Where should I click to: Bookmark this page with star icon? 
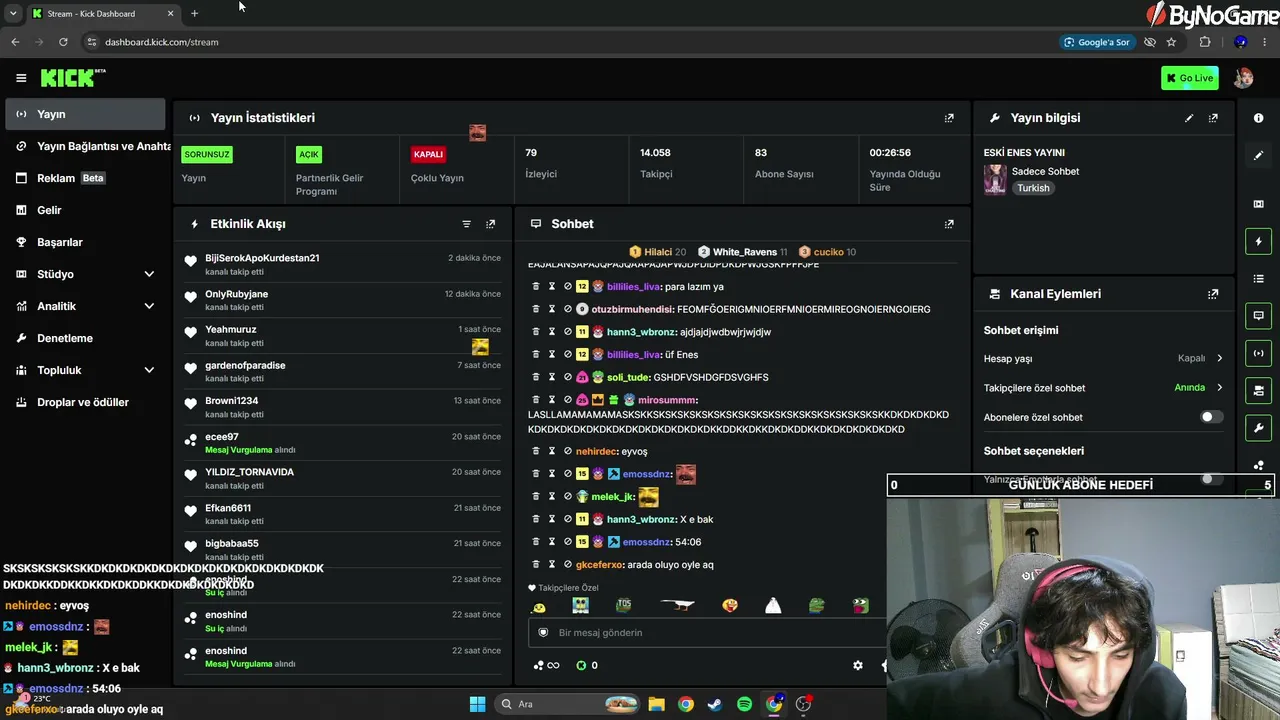click(1171, 42)
